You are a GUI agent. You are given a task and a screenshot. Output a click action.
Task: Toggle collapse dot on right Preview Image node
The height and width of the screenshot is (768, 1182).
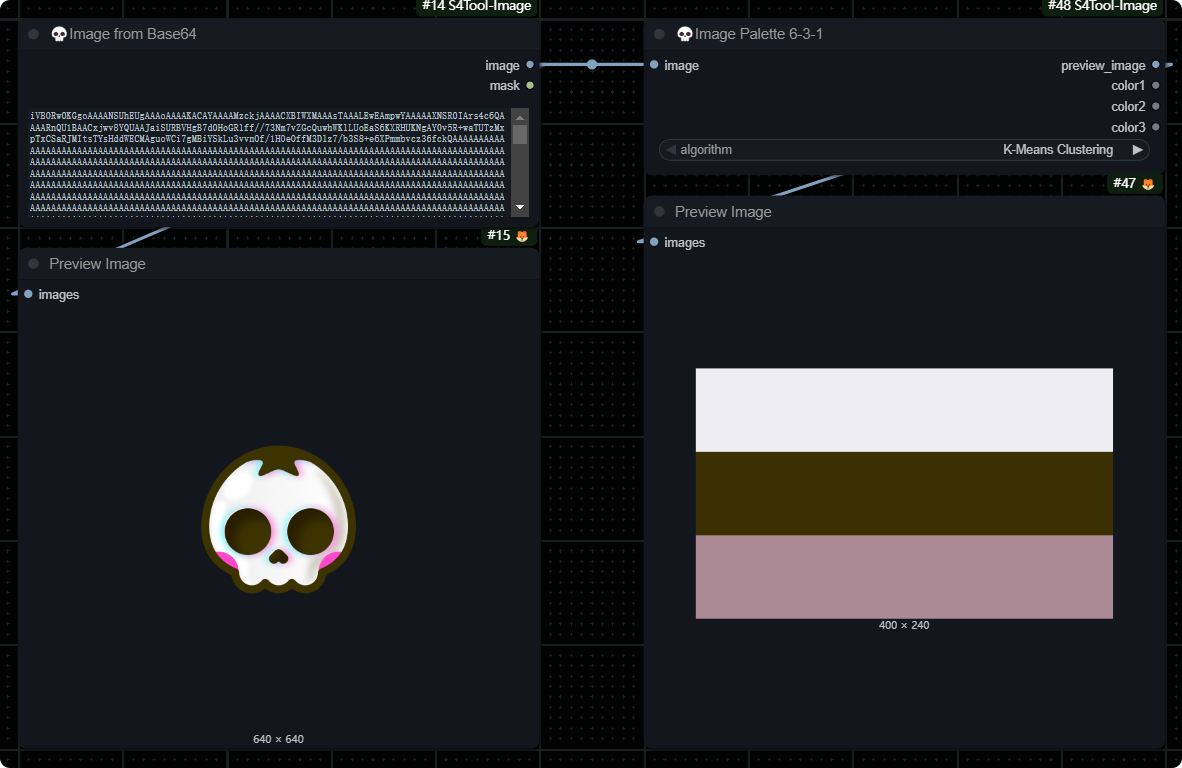659,212
